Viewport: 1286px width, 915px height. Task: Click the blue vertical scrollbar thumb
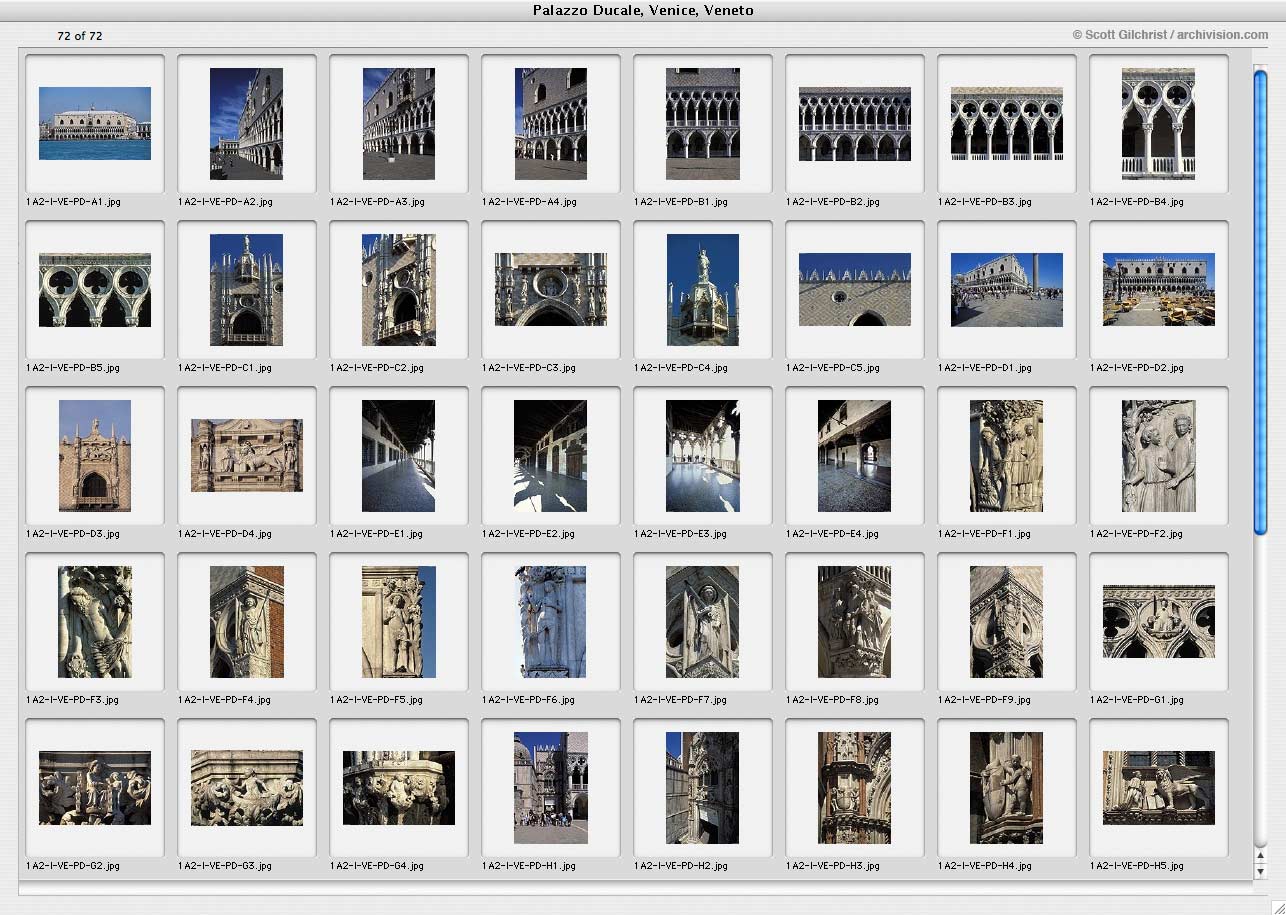1260,301
